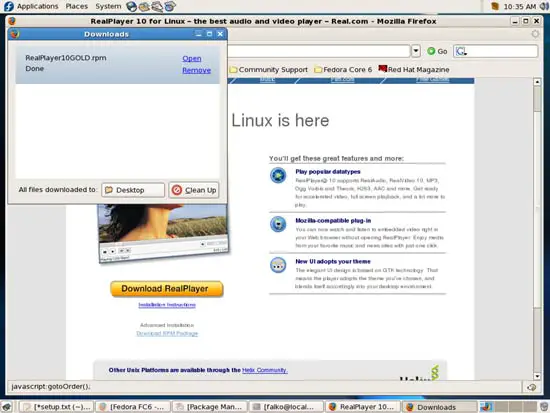Click the RealPlayer screenshot preview image

tap(163, 233)
